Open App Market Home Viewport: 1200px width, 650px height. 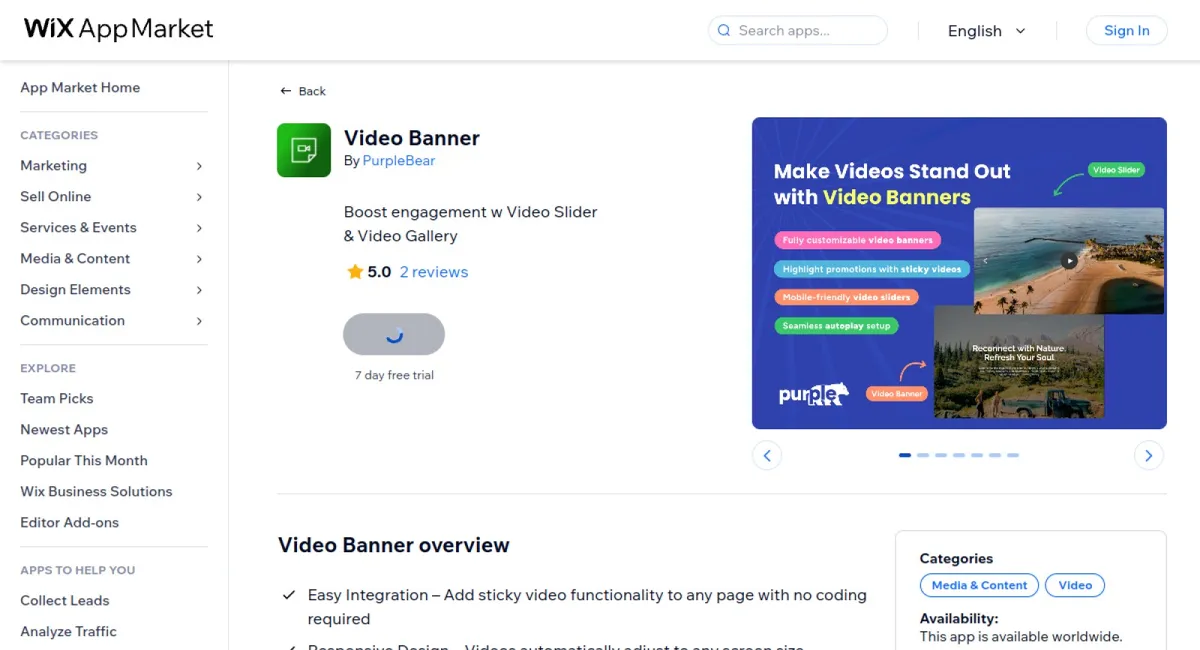point(80,88)
